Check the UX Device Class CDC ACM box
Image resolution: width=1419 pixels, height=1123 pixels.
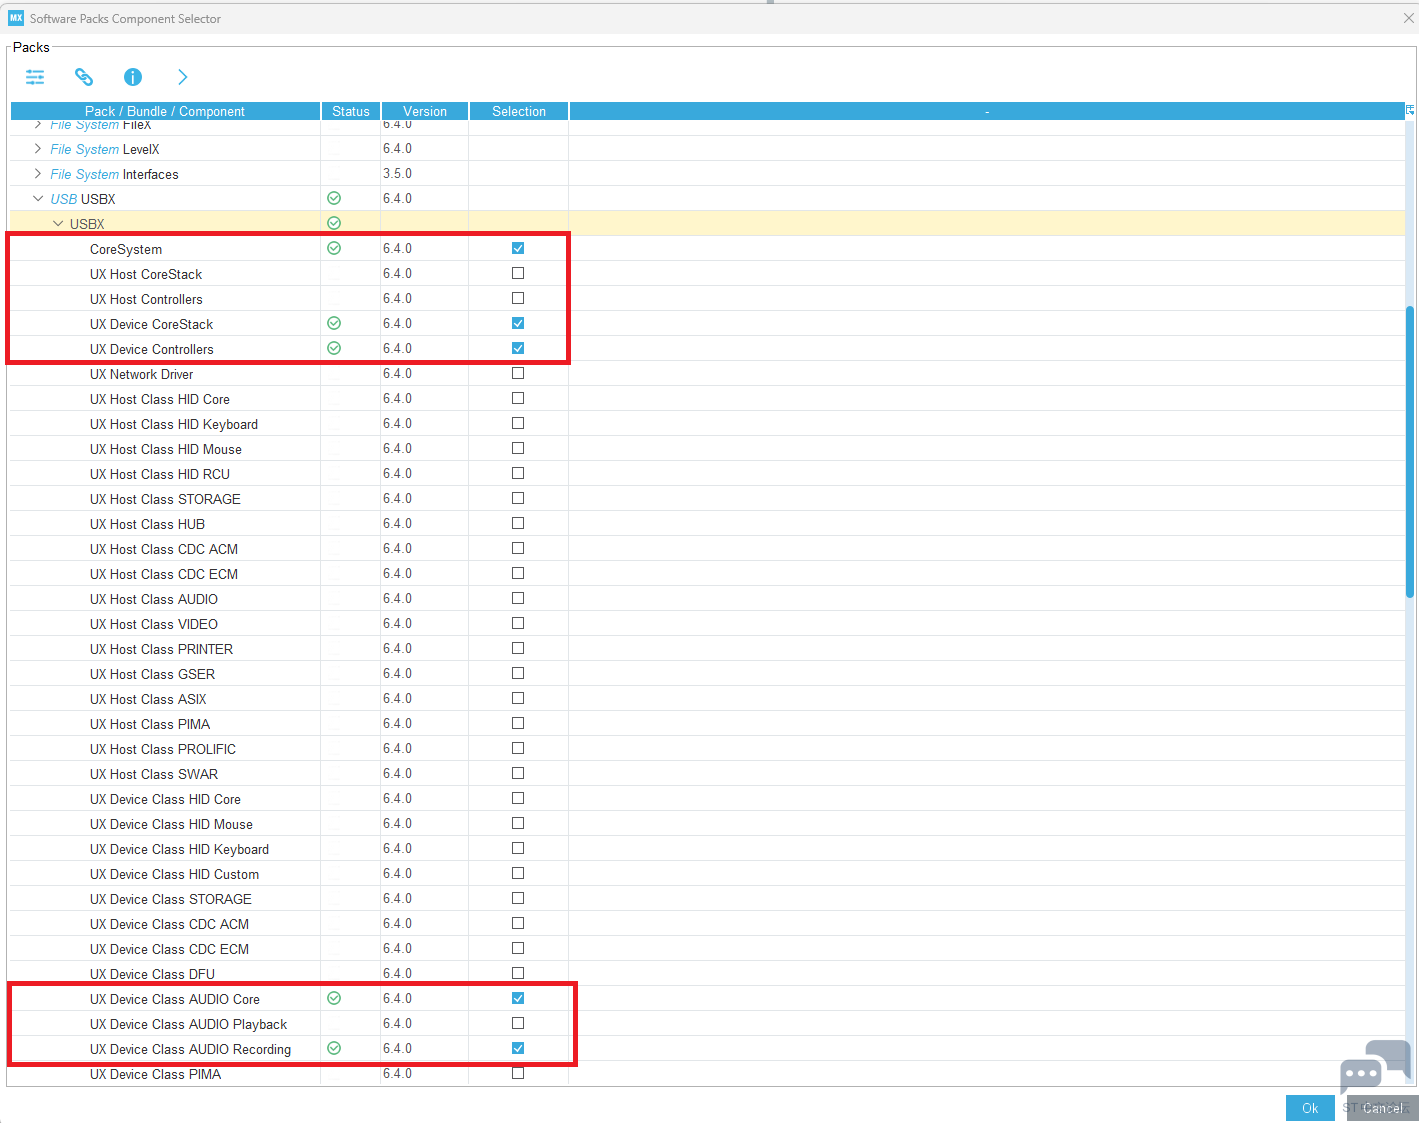point(518,923)
